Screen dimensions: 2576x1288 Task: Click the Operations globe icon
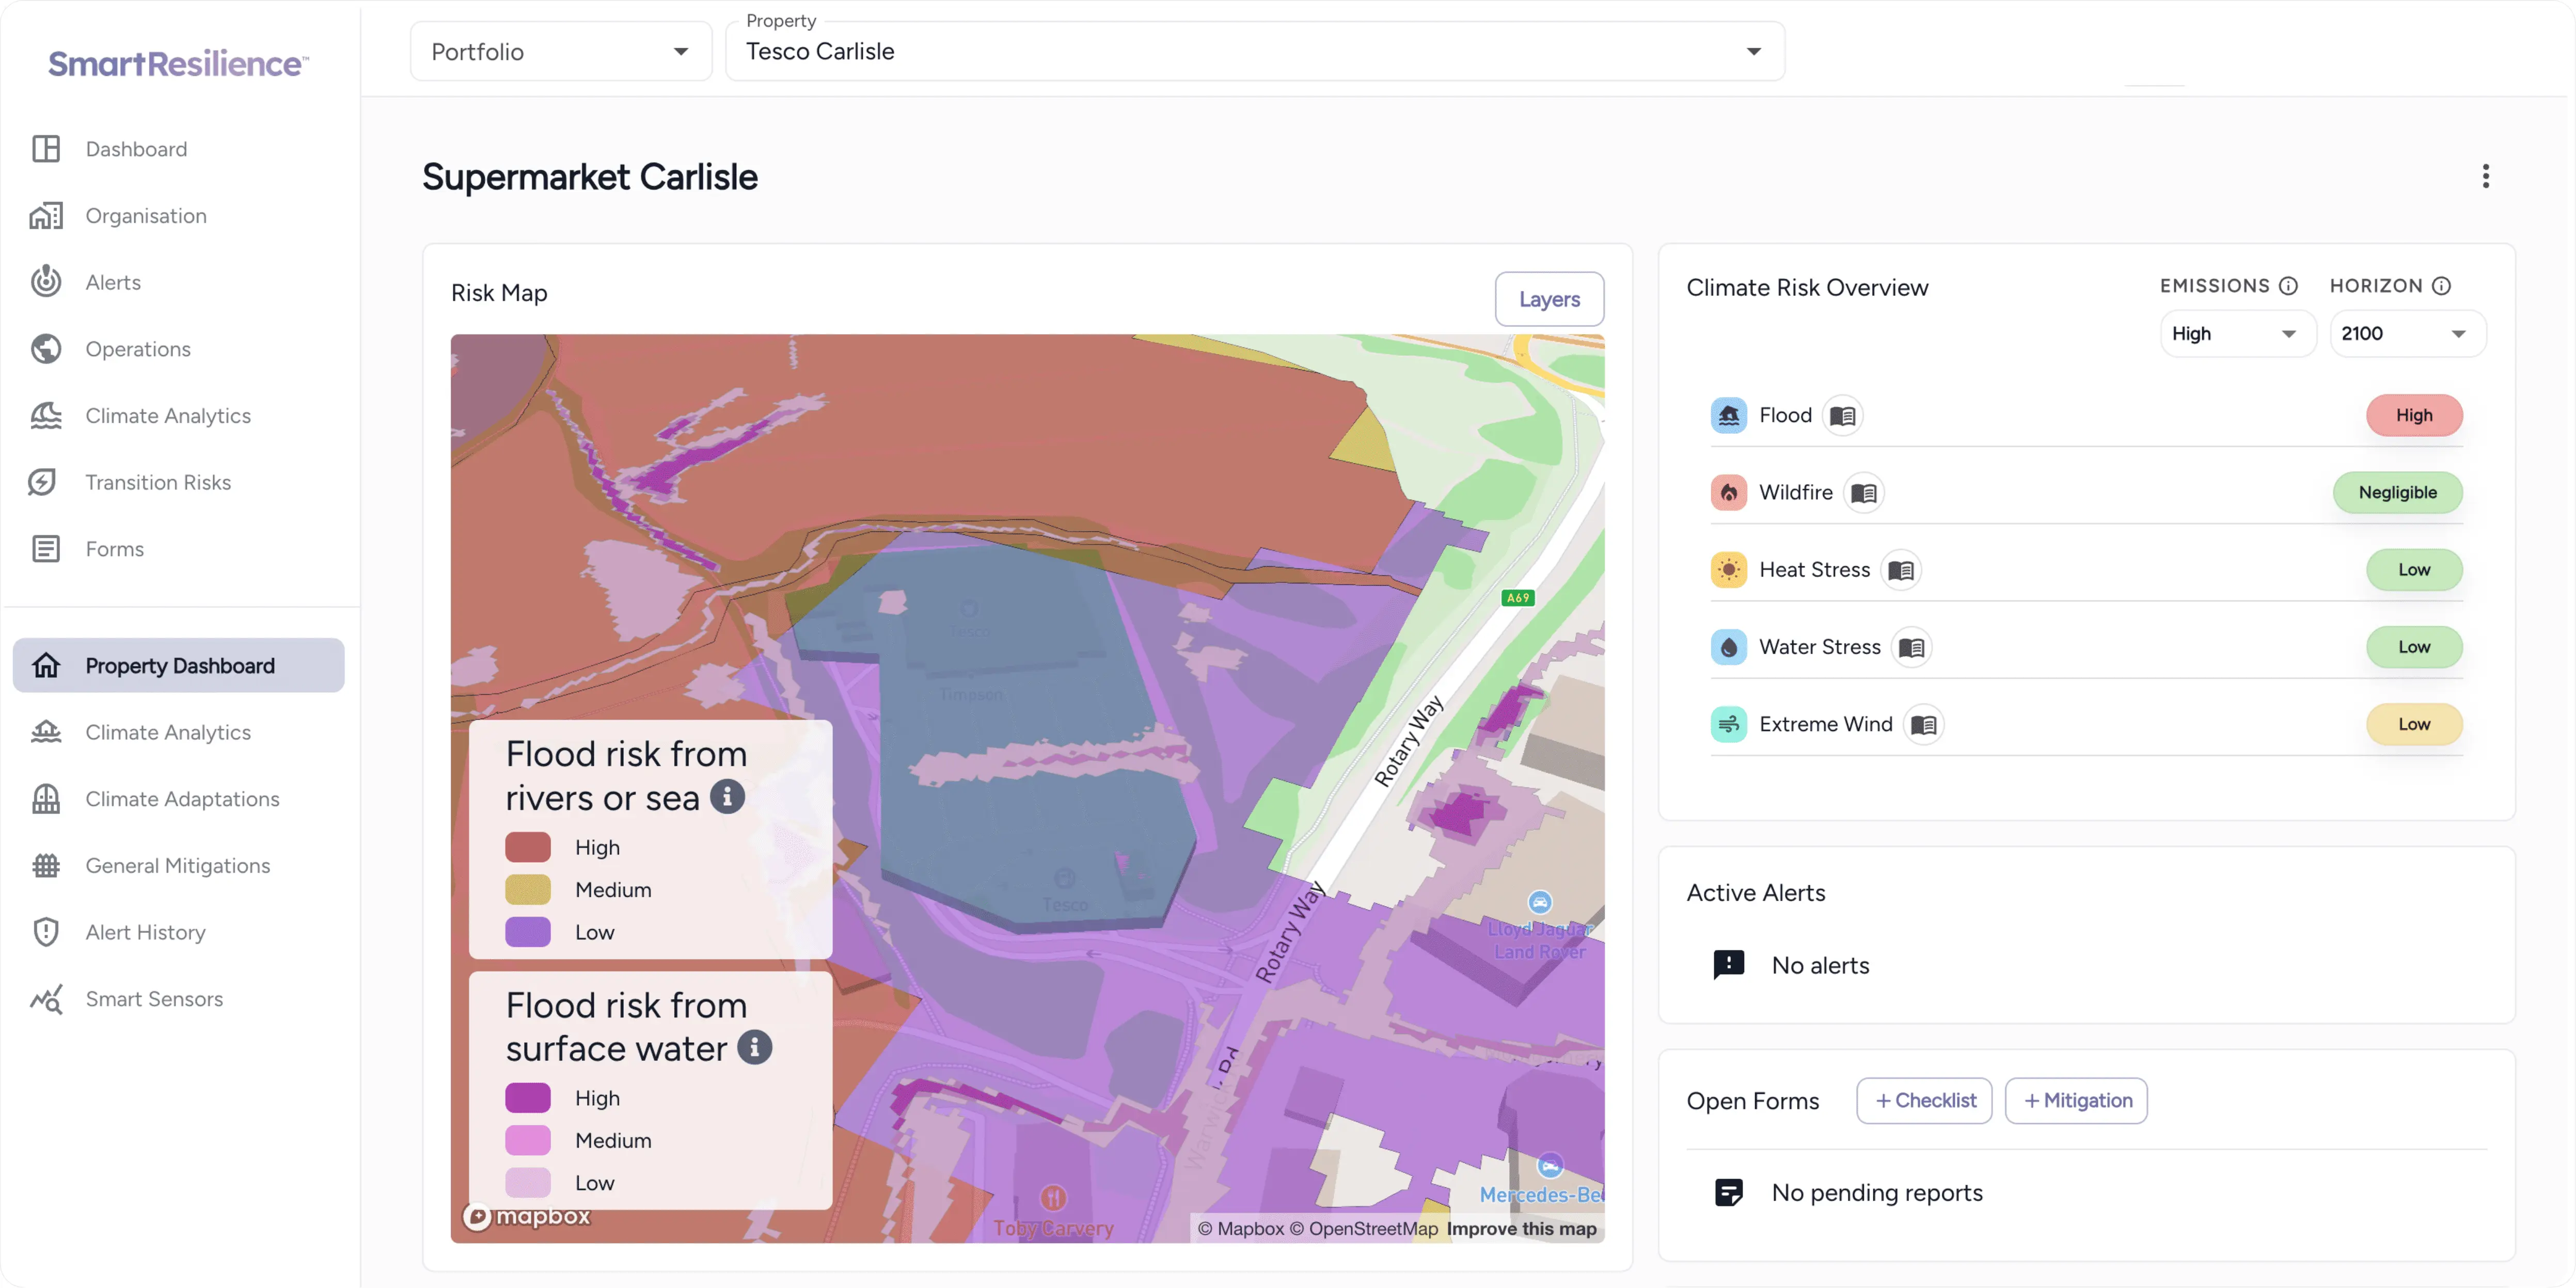tap(46, 349)
